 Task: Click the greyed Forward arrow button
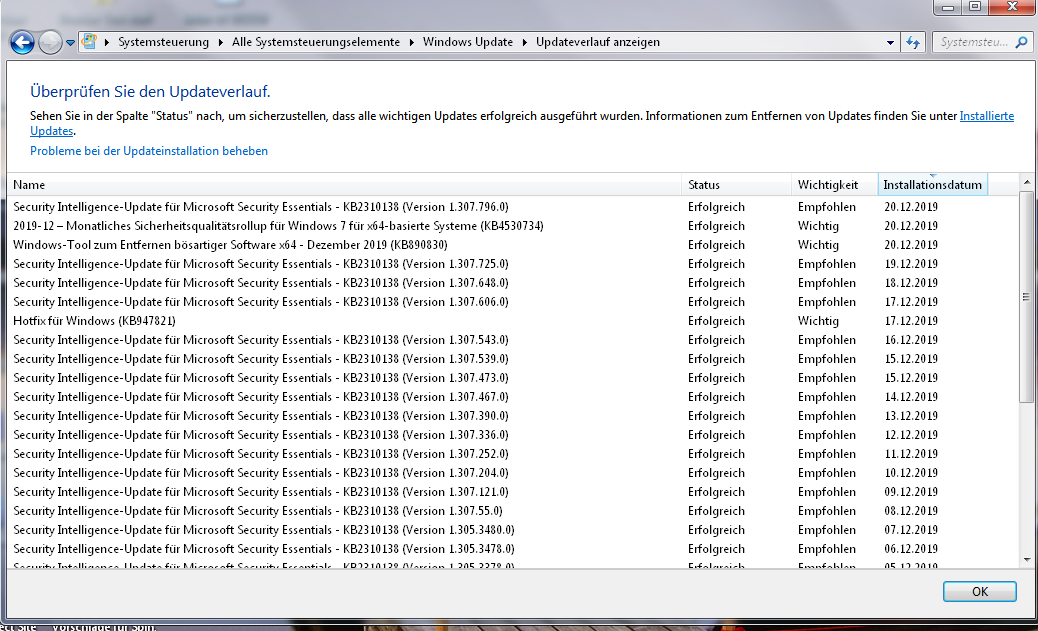[x=50, y=42]
